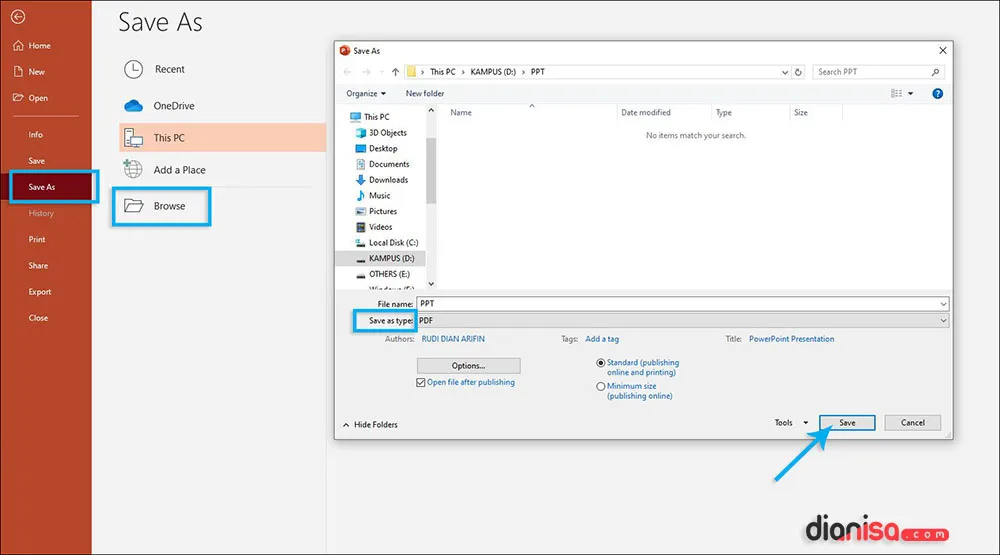Open the Share page

38,265
